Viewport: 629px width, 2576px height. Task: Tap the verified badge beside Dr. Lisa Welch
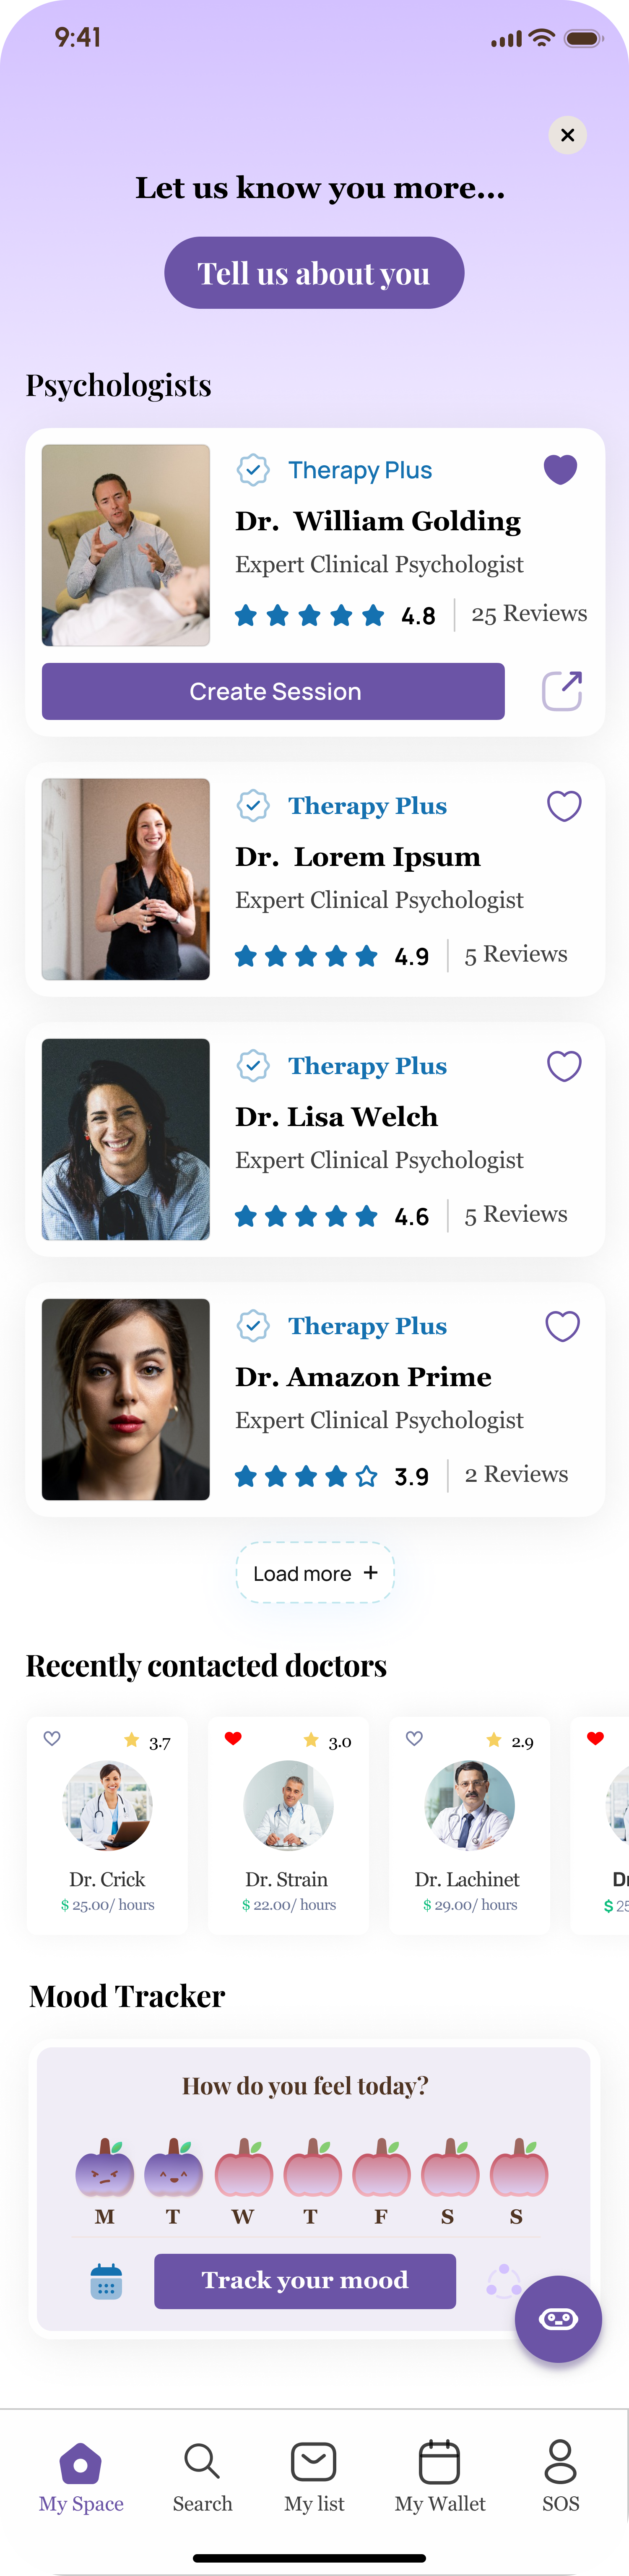(253, 1066)
